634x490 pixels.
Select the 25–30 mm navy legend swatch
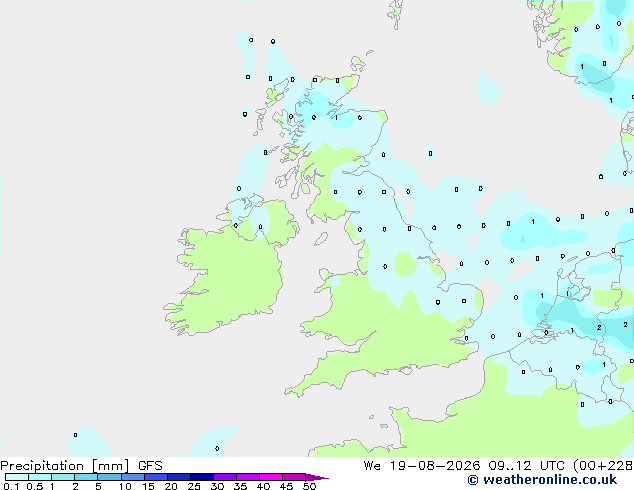pos(202,477)
